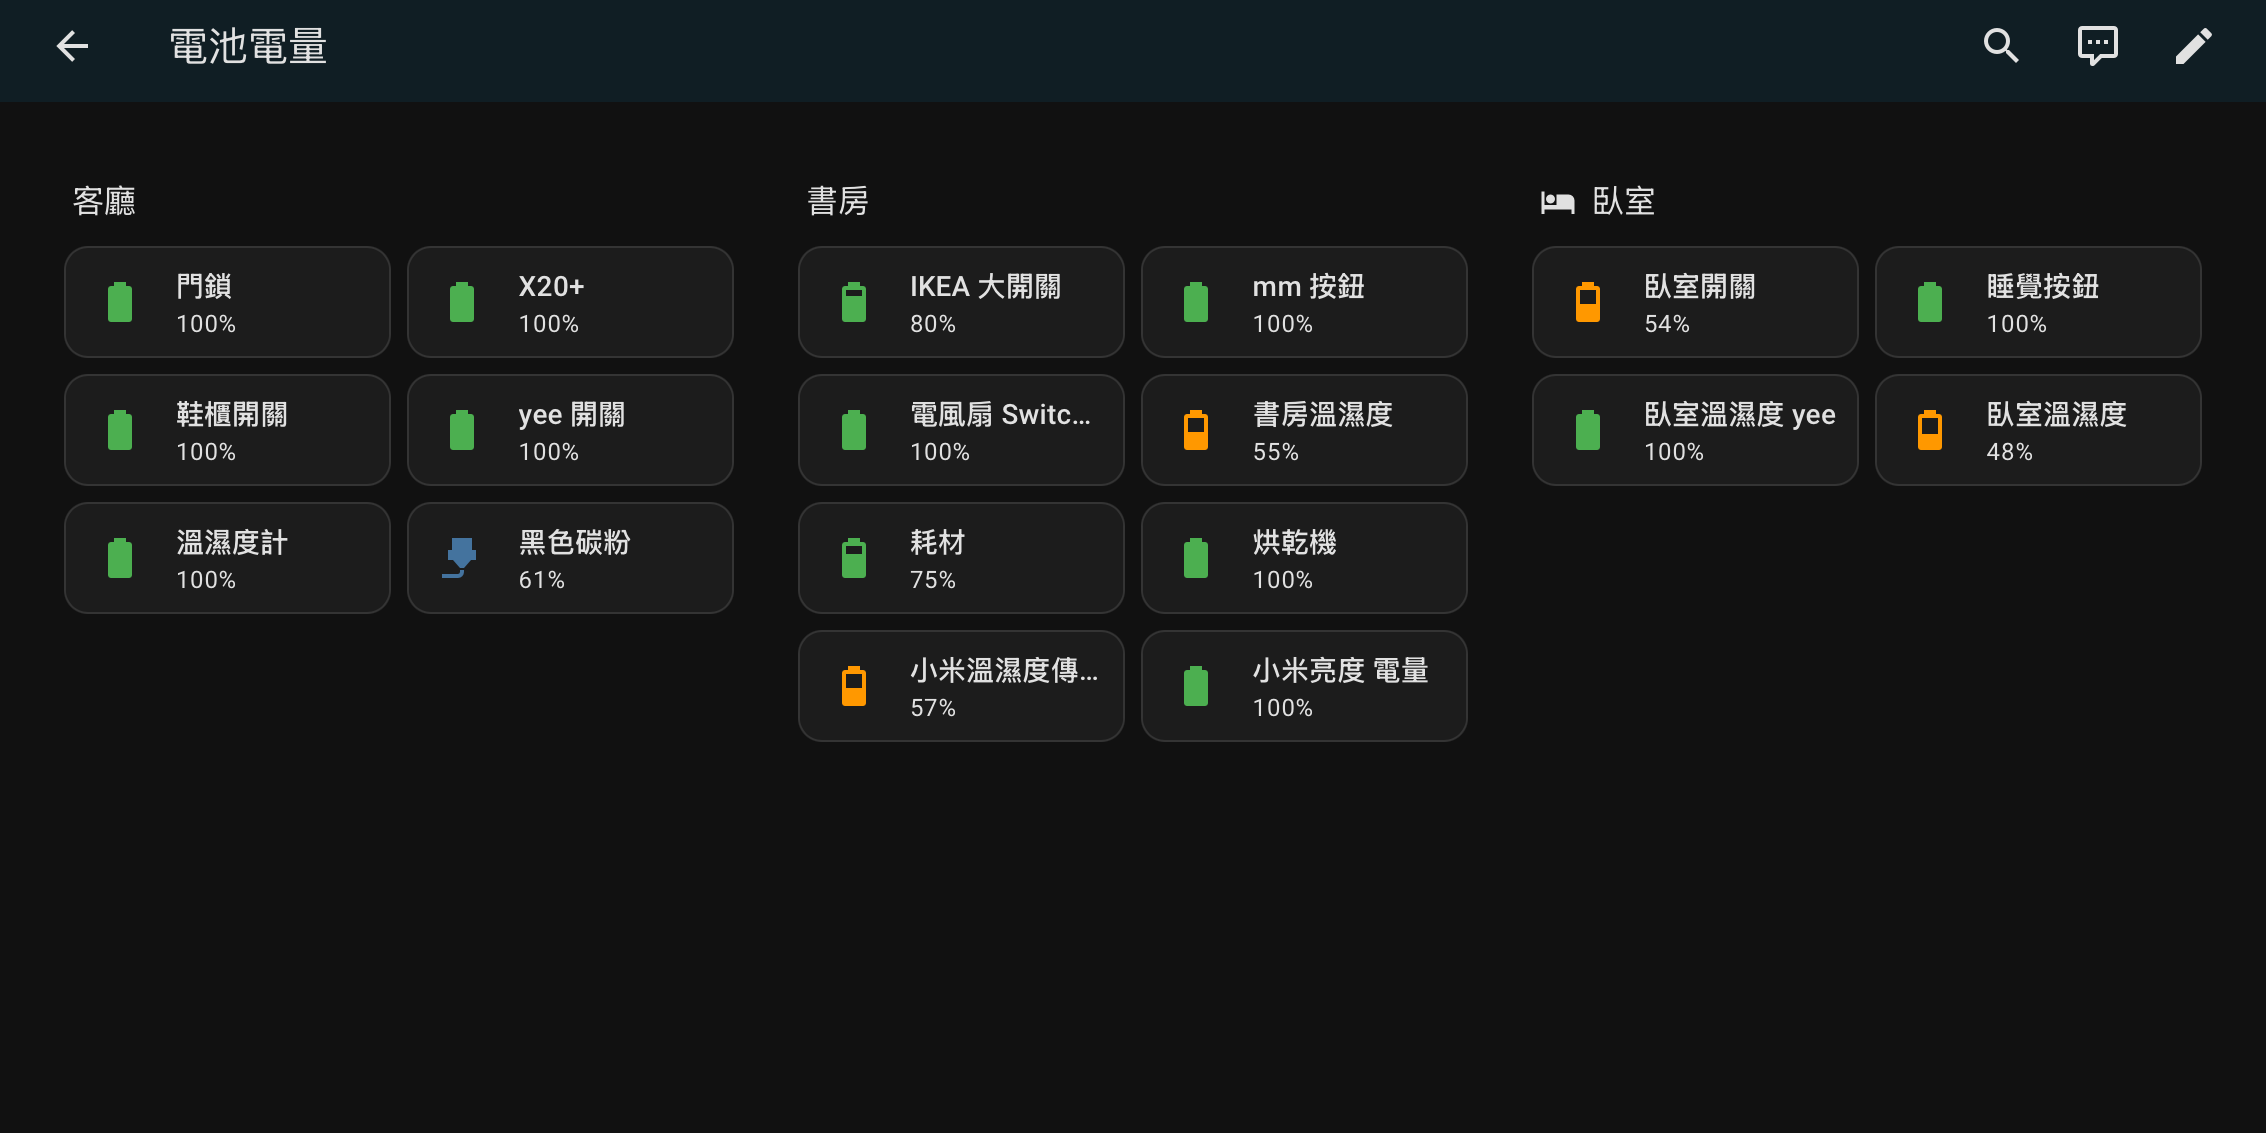Click the green battery icon next to 門鎖
2266x1133 pixels.
[120, 302]
